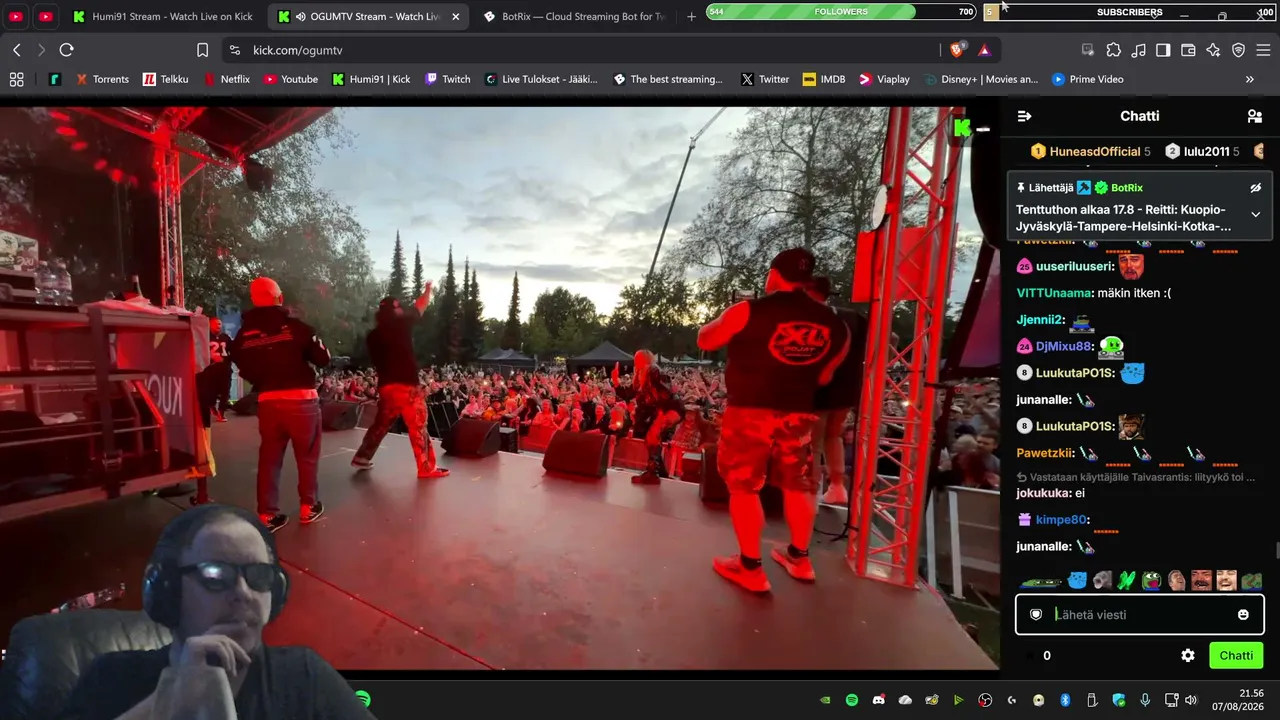Open Brave Shields icon
This screenshot has height=720, width=1280.
pyautogui.click(x=957, y=50)
